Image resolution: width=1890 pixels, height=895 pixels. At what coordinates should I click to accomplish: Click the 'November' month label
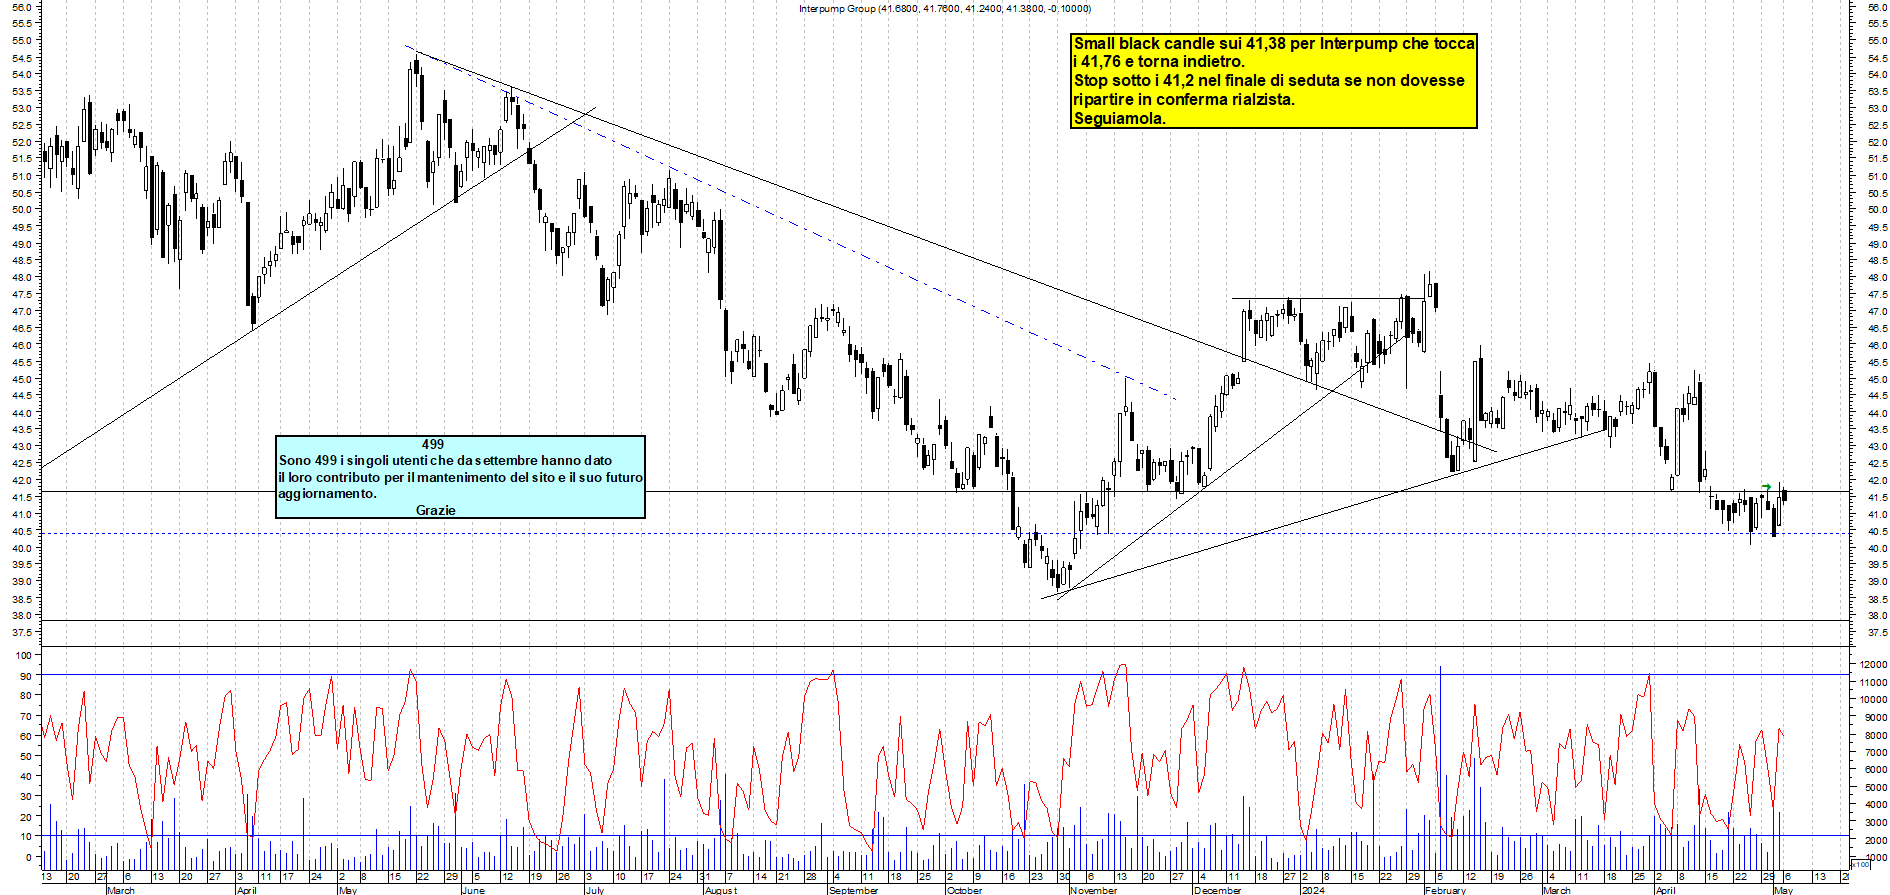tap(1094, 890)
